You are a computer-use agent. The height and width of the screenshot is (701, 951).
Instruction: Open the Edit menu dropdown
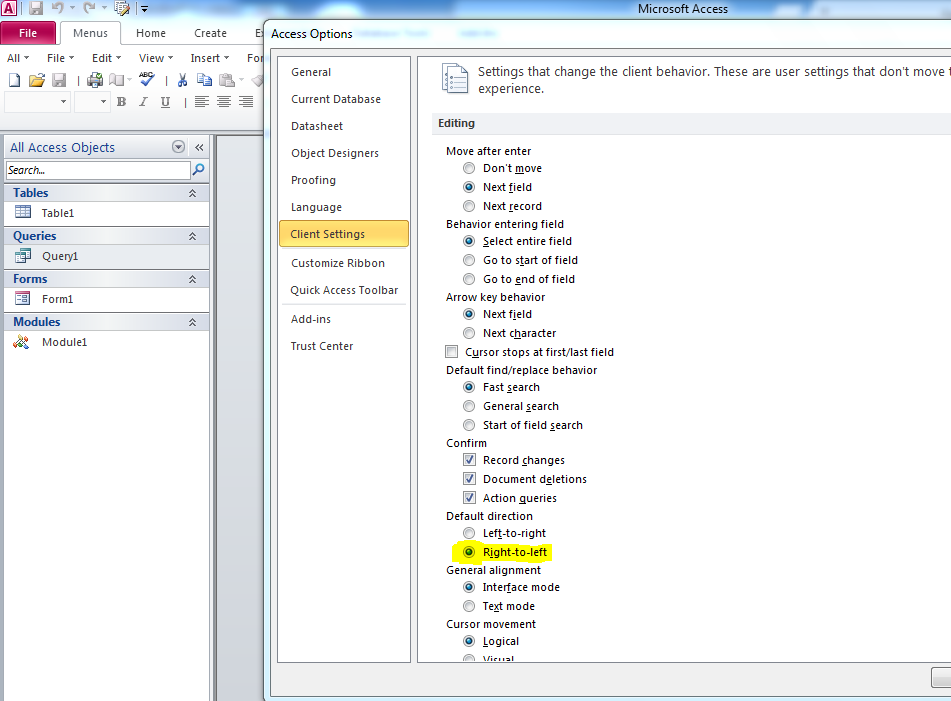(106, 58)
